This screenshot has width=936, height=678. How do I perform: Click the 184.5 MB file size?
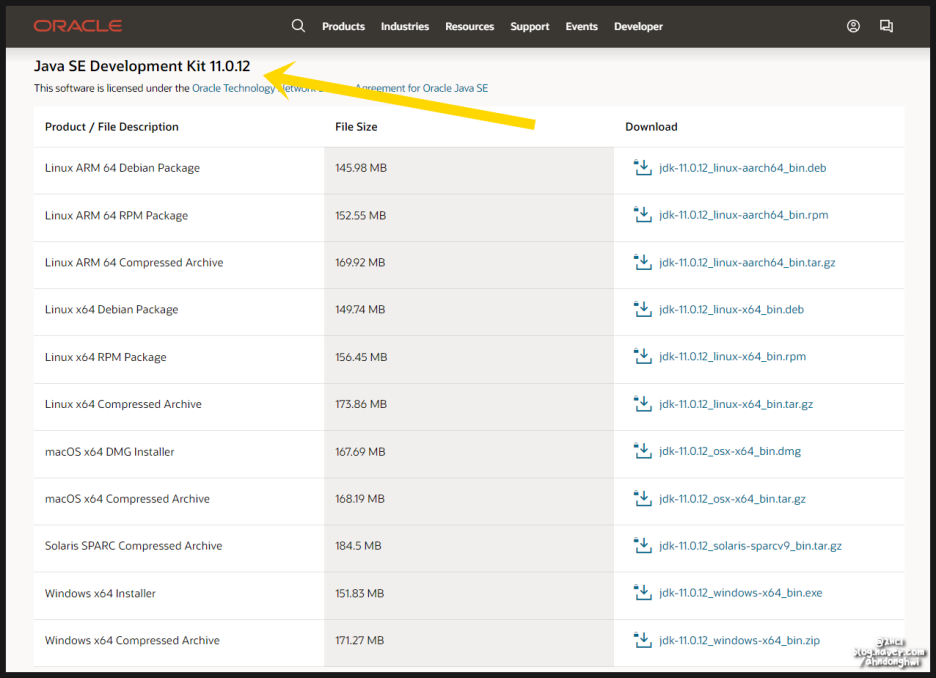click(358, 546)
